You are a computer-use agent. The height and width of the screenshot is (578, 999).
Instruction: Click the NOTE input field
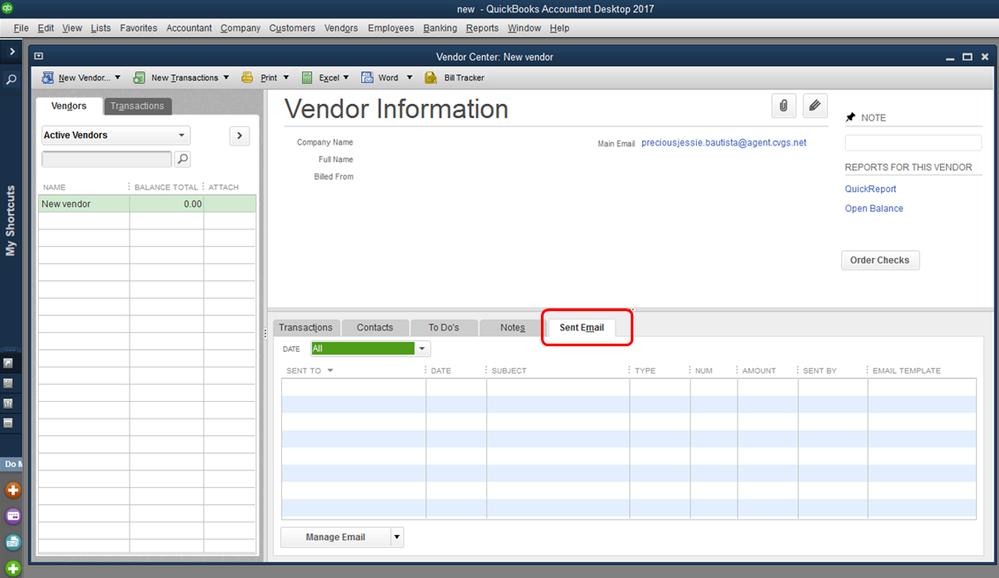click(913, 143)
